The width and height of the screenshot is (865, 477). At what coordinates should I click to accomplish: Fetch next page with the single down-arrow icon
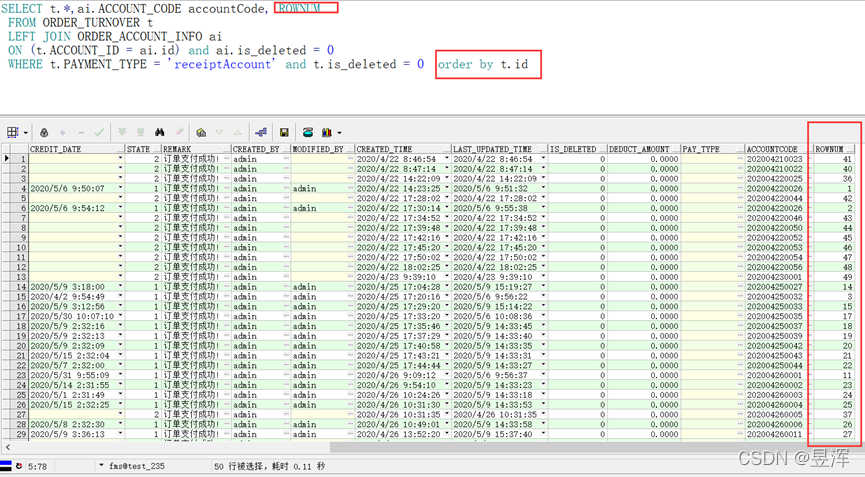122,132
